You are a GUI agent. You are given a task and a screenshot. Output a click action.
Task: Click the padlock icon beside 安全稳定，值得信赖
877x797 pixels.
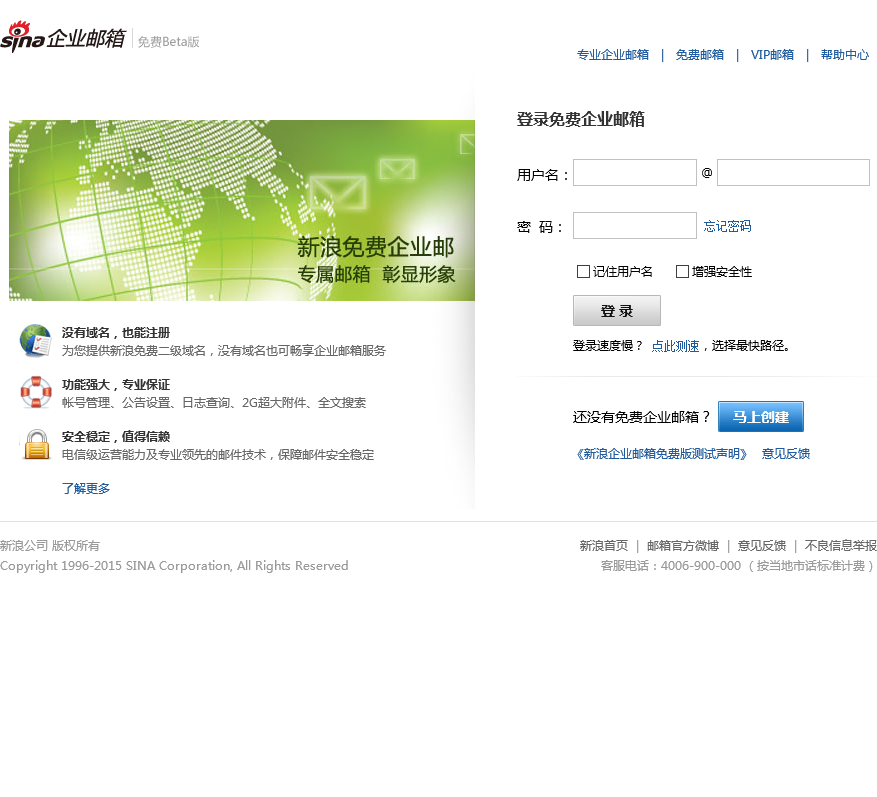coord(37,445)
